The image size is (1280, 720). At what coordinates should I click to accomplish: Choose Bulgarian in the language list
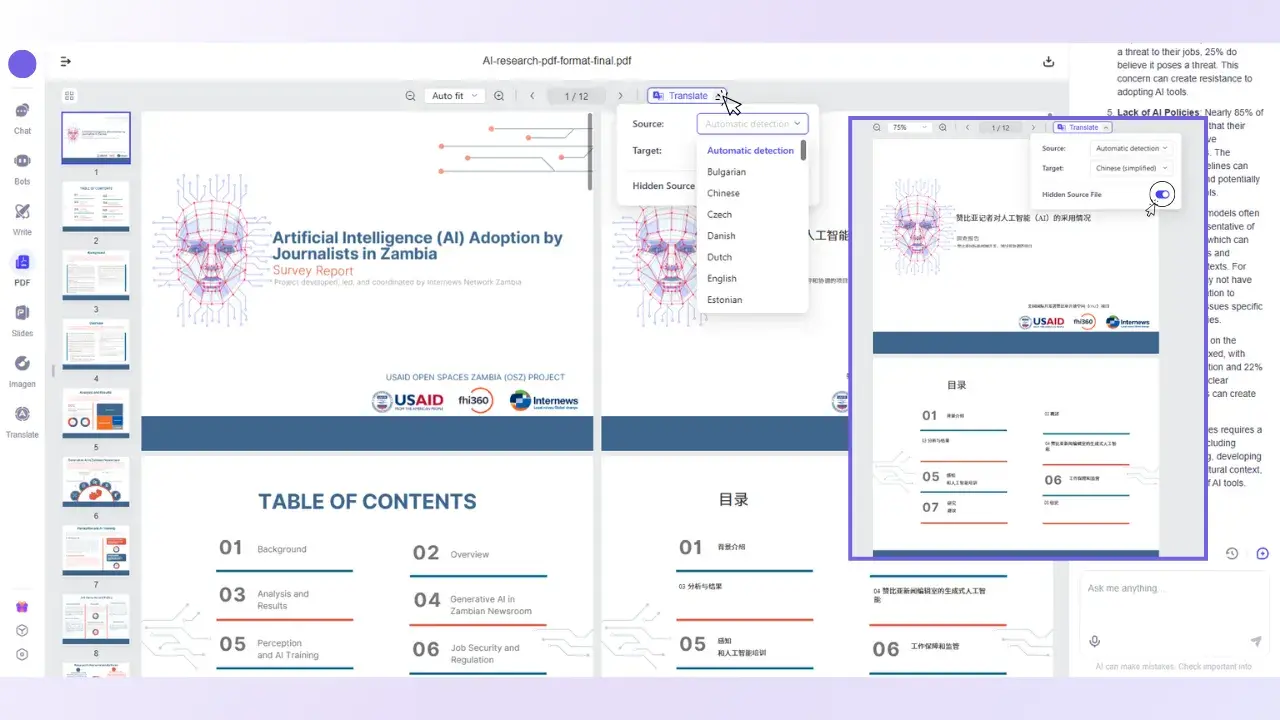[x=726, y=172]
